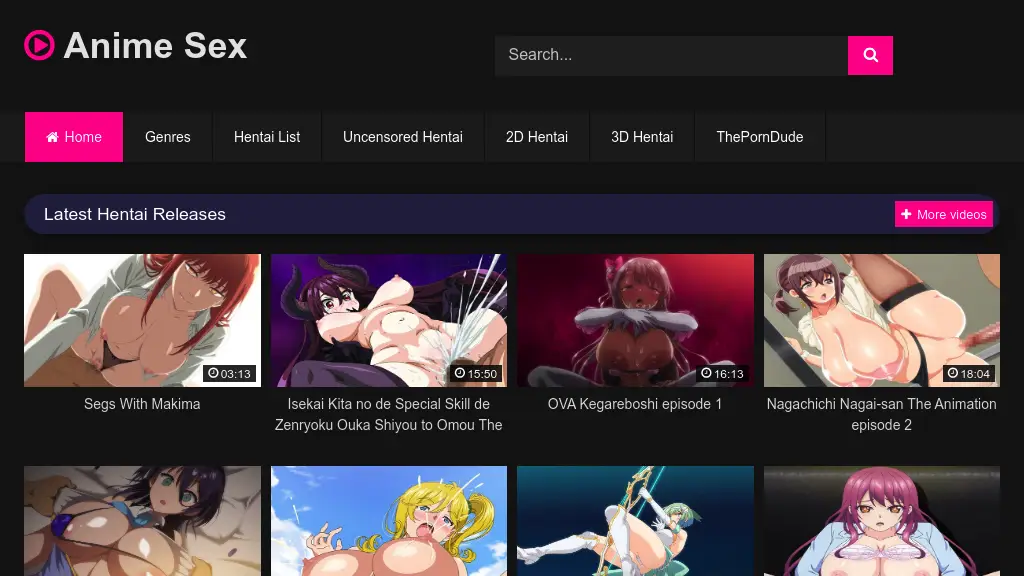This screenshot has width=1024, height=576.
Task: Click the Latest Hentai Releases heading
Action: click(135, 214)
